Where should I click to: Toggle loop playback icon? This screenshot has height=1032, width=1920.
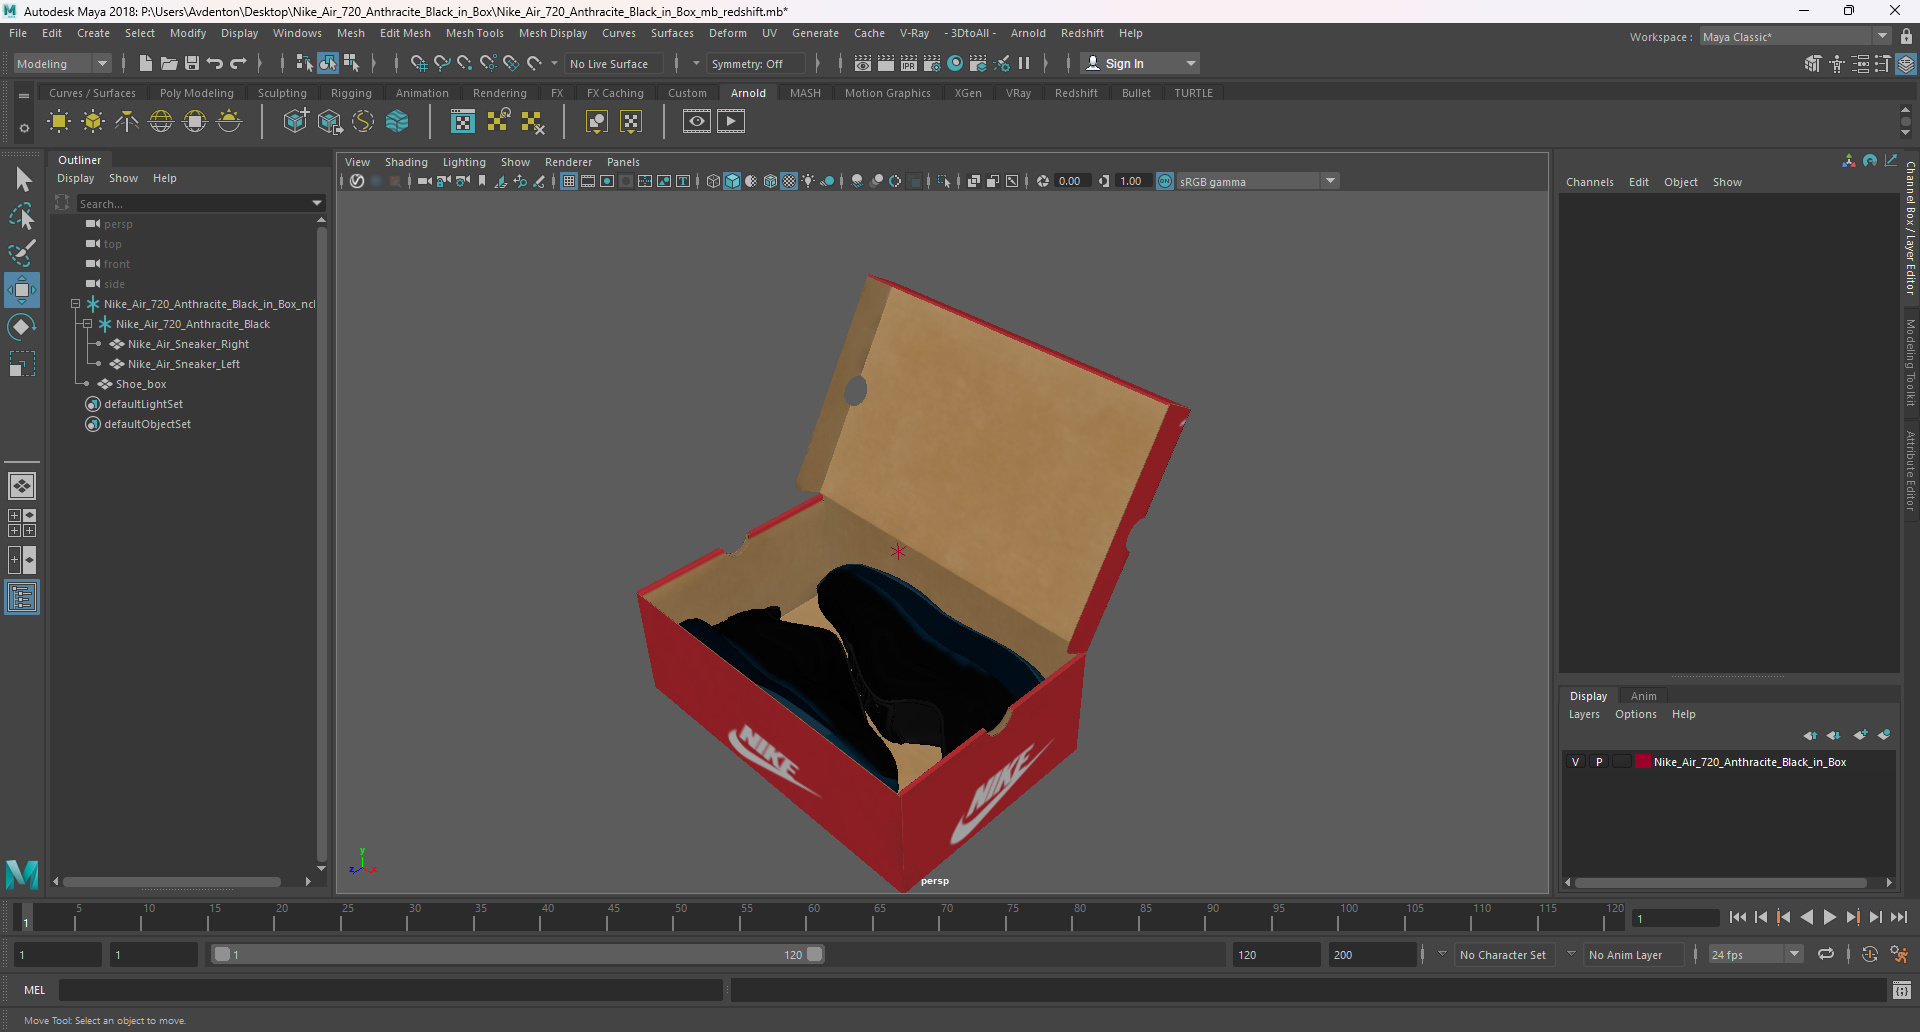point(1826,954)
